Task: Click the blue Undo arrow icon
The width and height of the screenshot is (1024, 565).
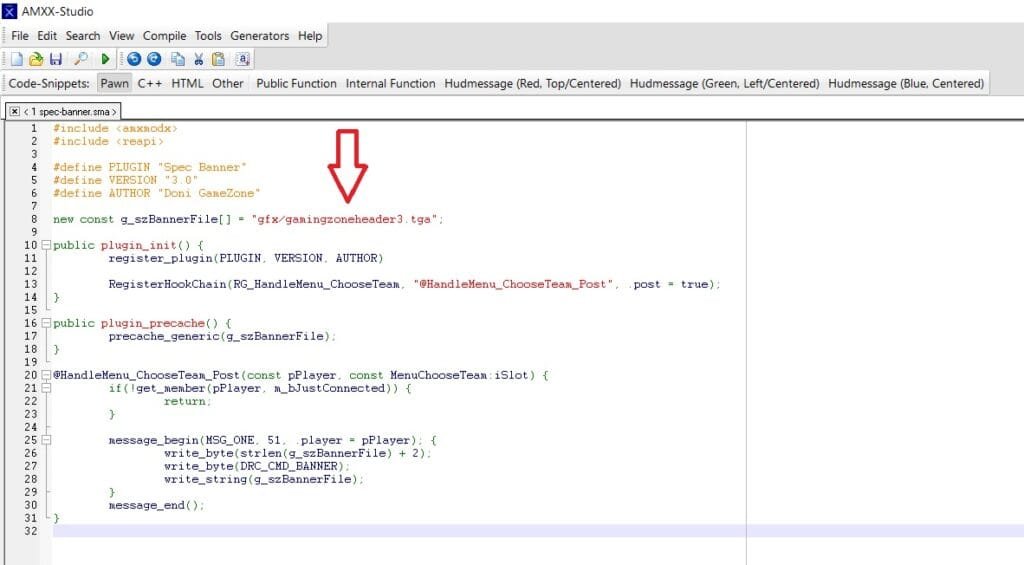Action: pos(134,59)
